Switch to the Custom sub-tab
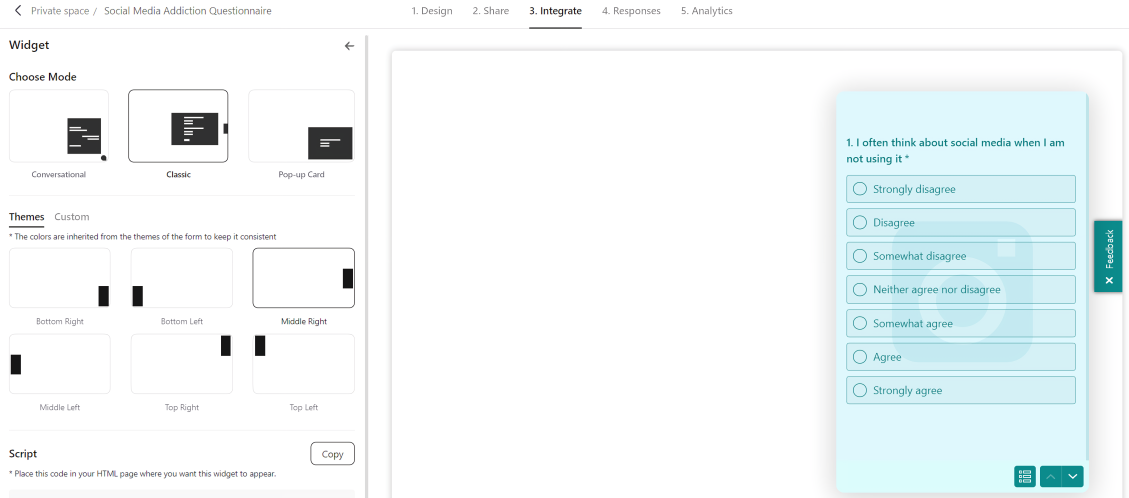The height and width of the screenshot is (498, 1129). point(72,217)
